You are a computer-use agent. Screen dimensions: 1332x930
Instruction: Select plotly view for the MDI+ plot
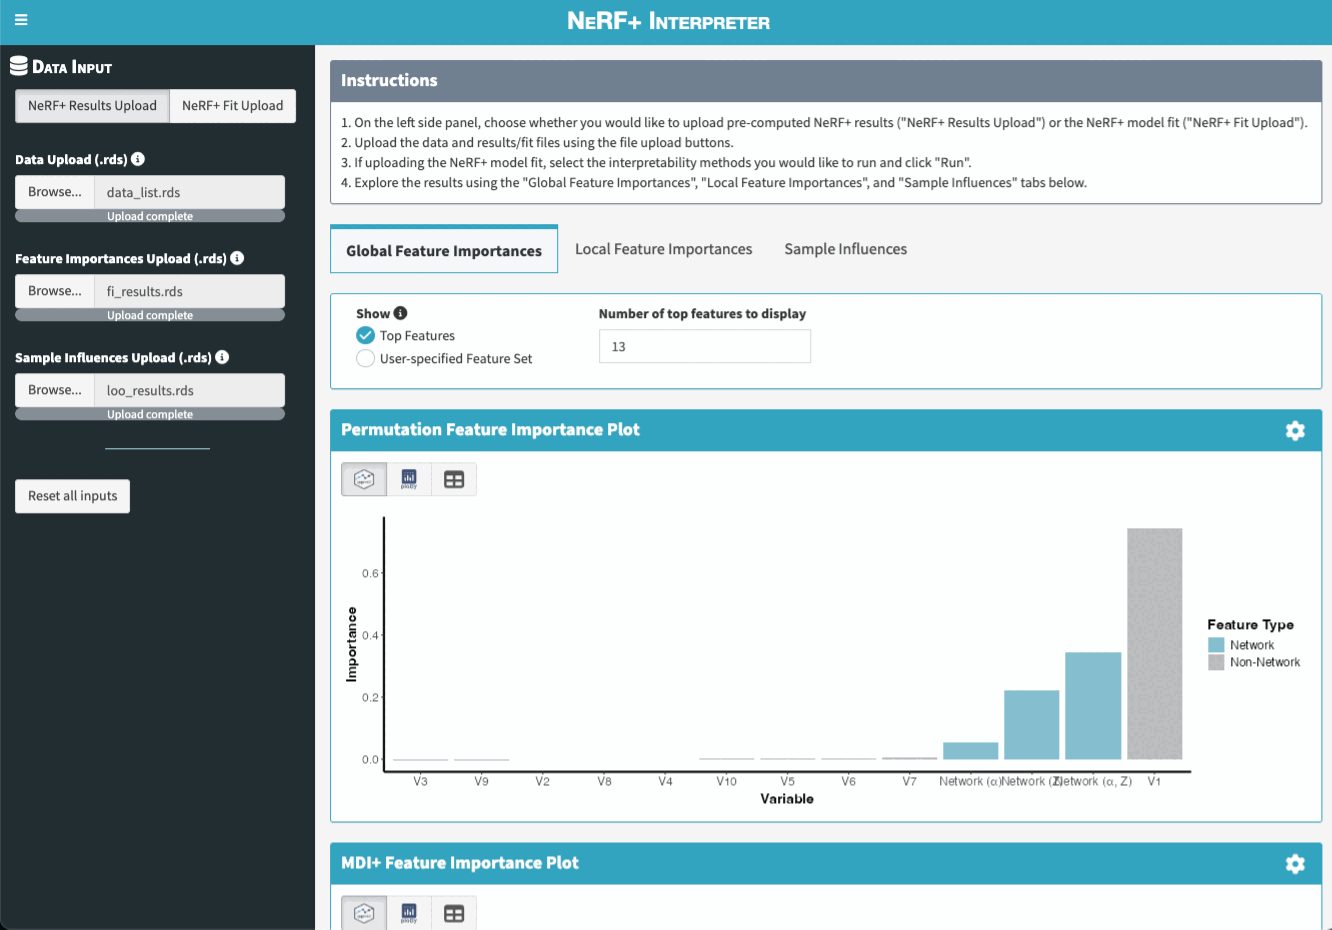tap(408, 912)
